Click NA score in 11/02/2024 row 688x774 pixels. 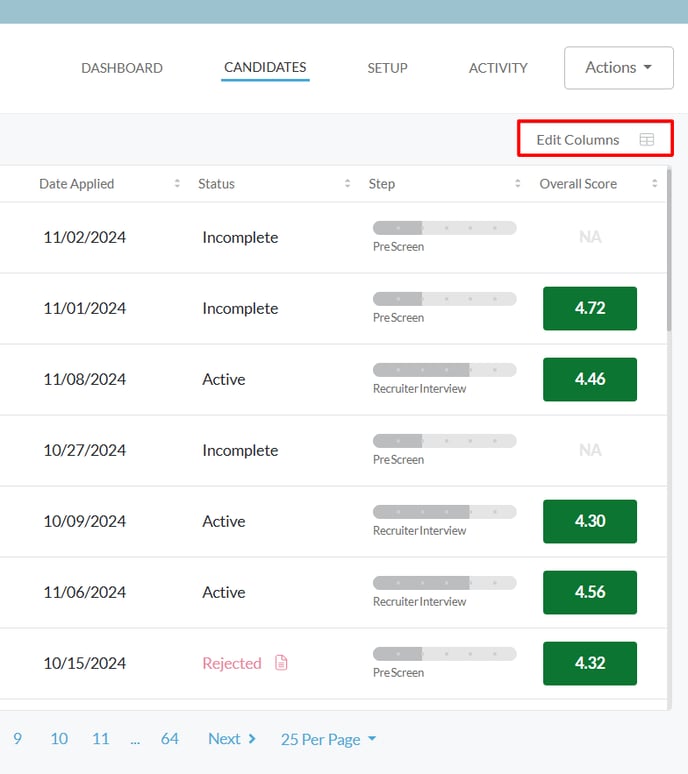(590, 237)
